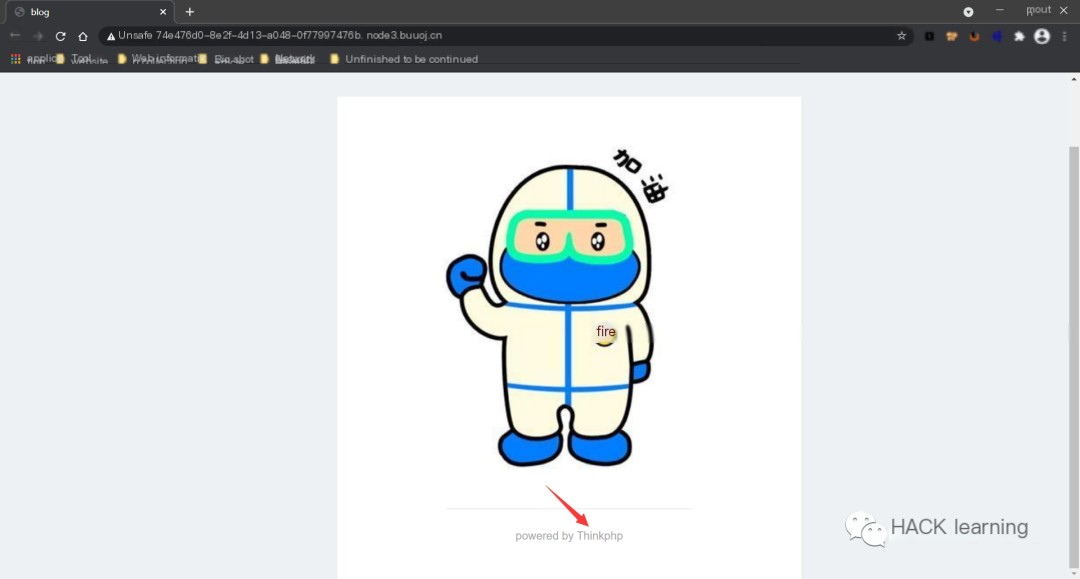The height and width of the screenshot is (579, 1080).
Task: Open the Network bookmark folder
Action: coord(287,59)
